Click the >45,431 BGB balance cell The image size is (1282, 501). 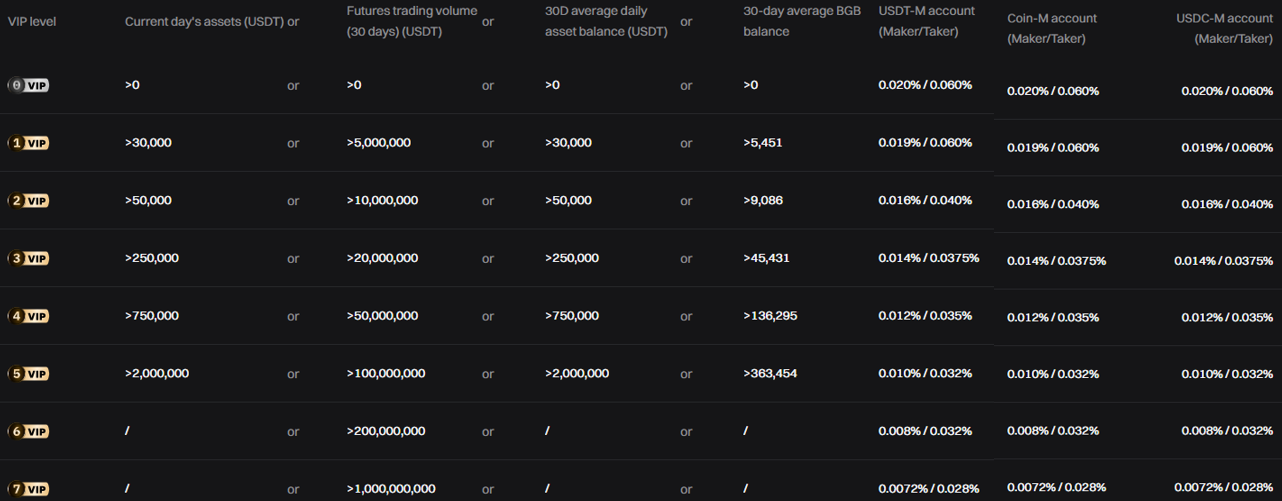(766, 258)
